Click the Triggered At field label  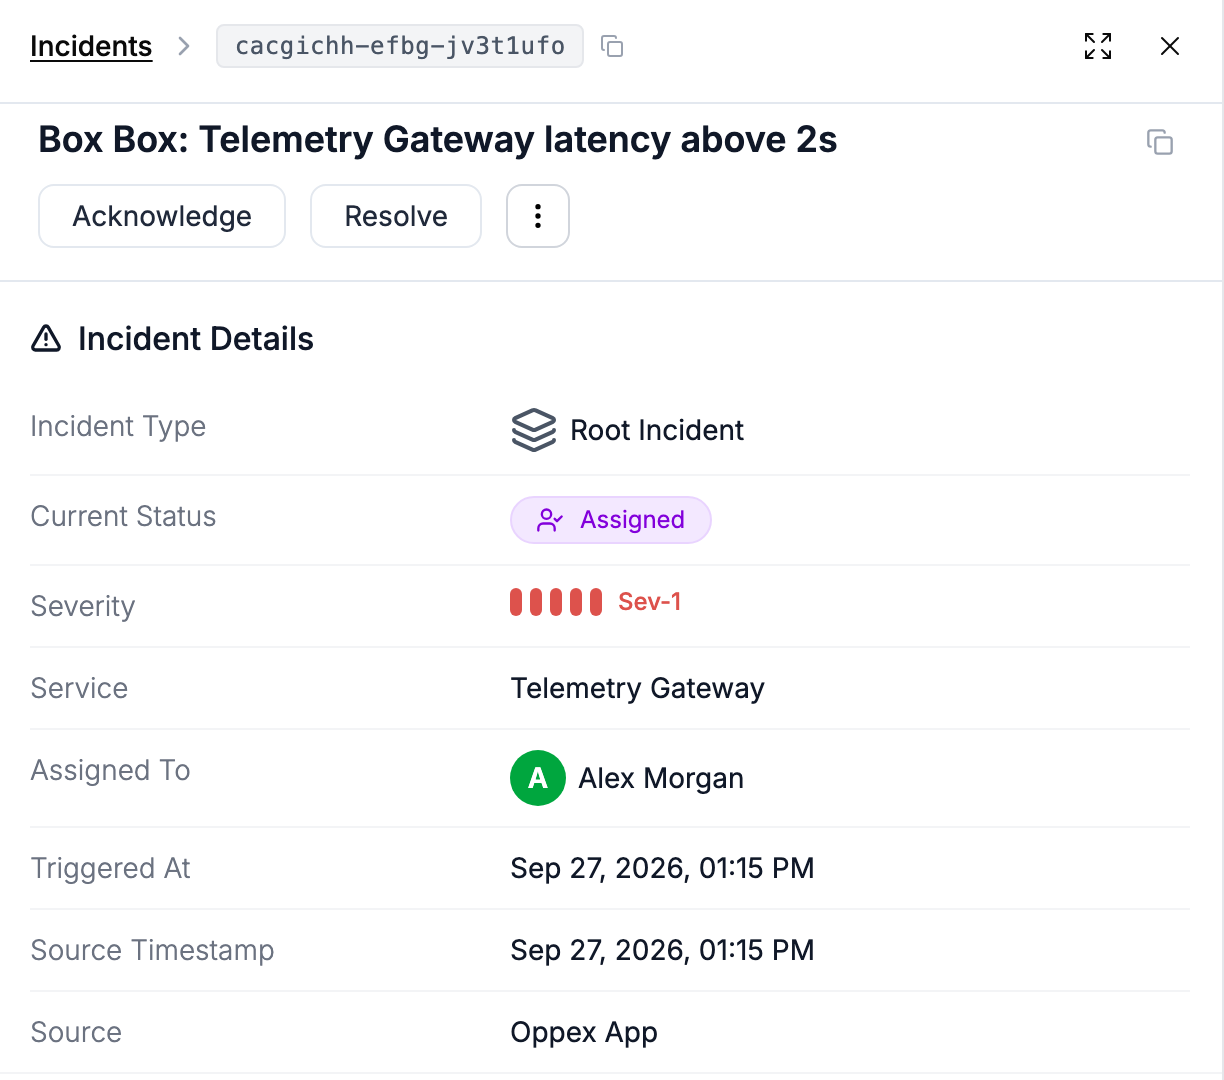[110, 868]
